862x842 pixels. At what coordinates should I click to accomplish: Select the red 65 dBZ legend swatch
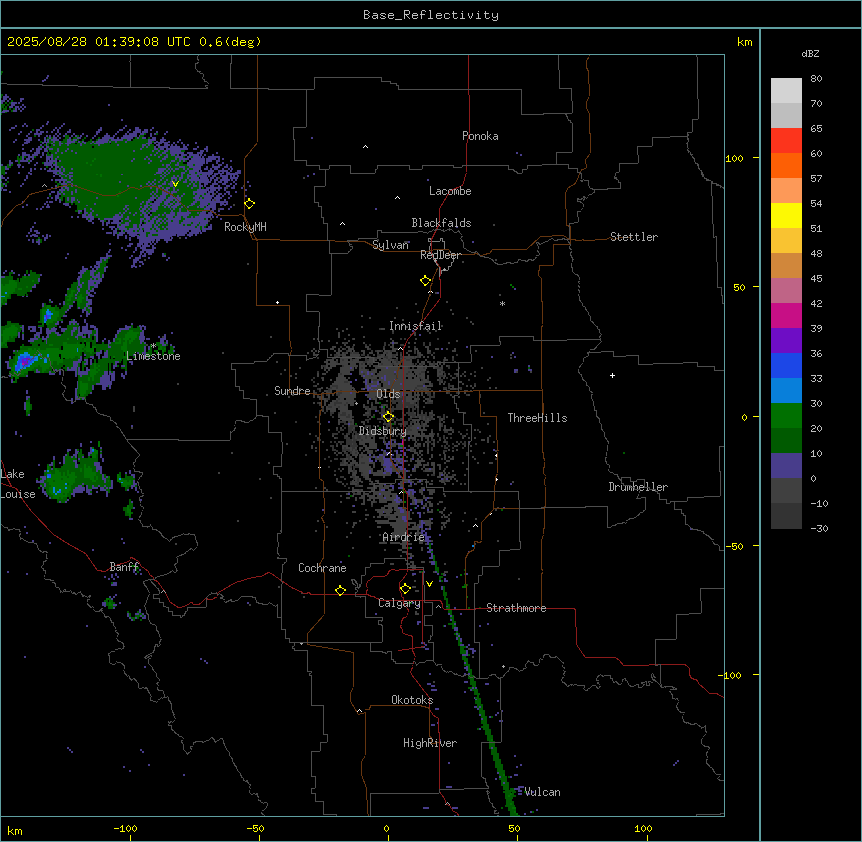point(786,141)
